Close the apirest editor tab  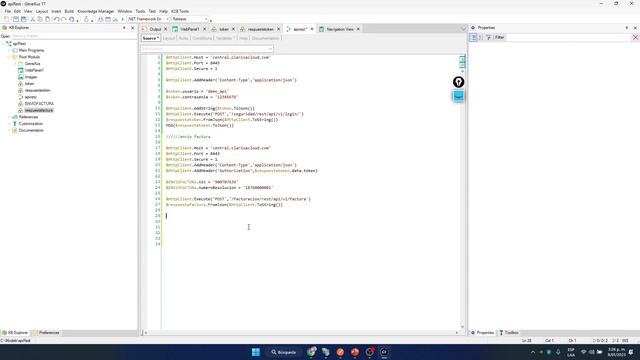click(312, 29)
